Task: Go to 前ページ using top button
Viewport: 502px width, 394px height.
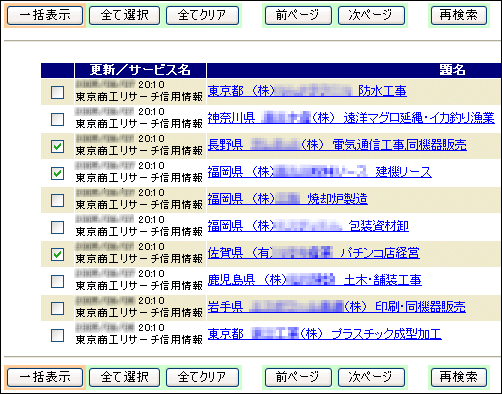Action: [x=298, y=15]
